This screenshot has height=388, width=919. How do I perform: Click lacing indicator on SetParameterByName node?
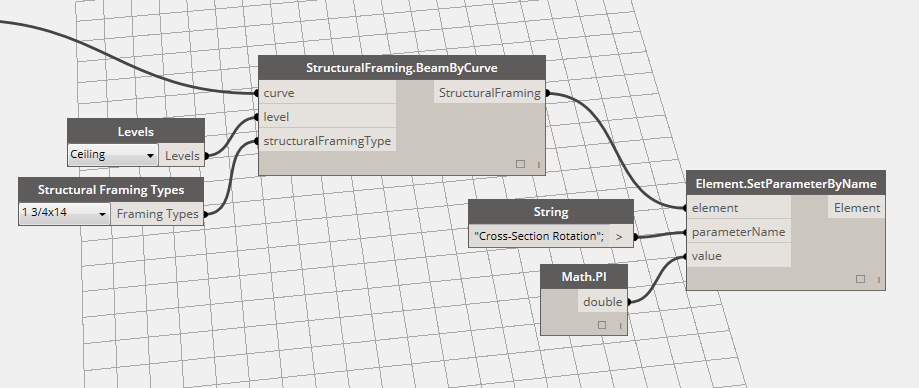pos(878,280)
